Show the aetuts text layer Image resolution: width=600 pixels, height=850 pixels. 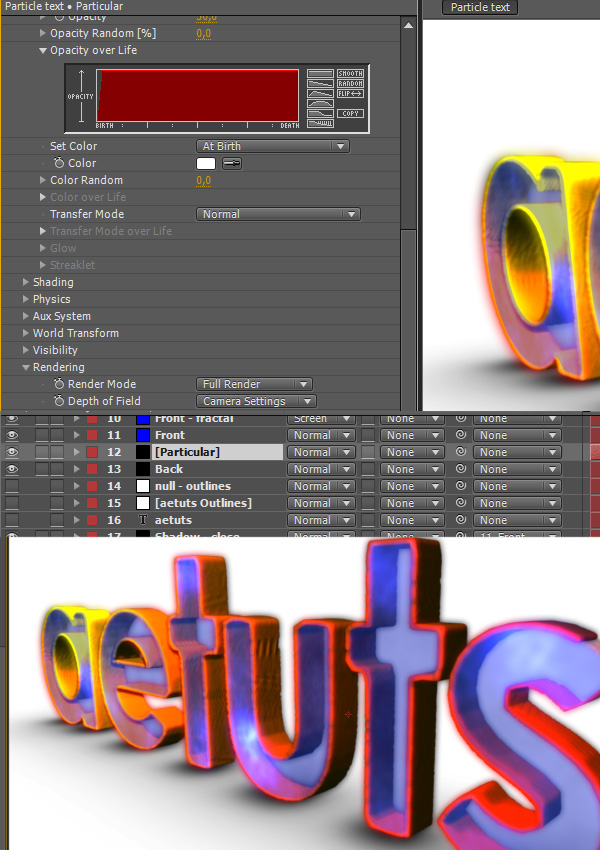pos(12,520)
